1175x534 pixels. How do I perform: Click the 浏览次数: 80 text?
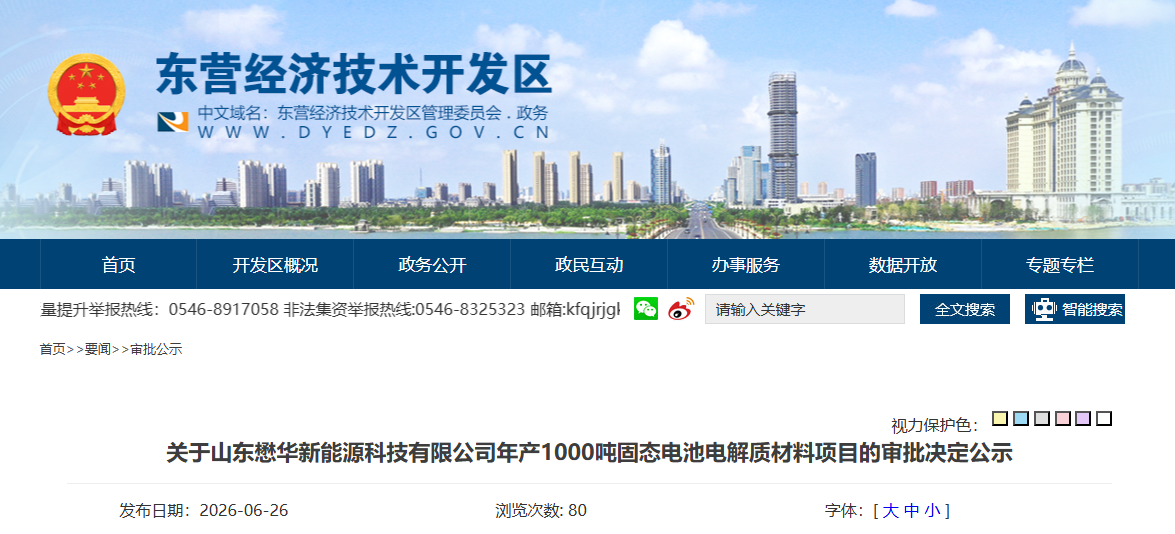point(541,511)
